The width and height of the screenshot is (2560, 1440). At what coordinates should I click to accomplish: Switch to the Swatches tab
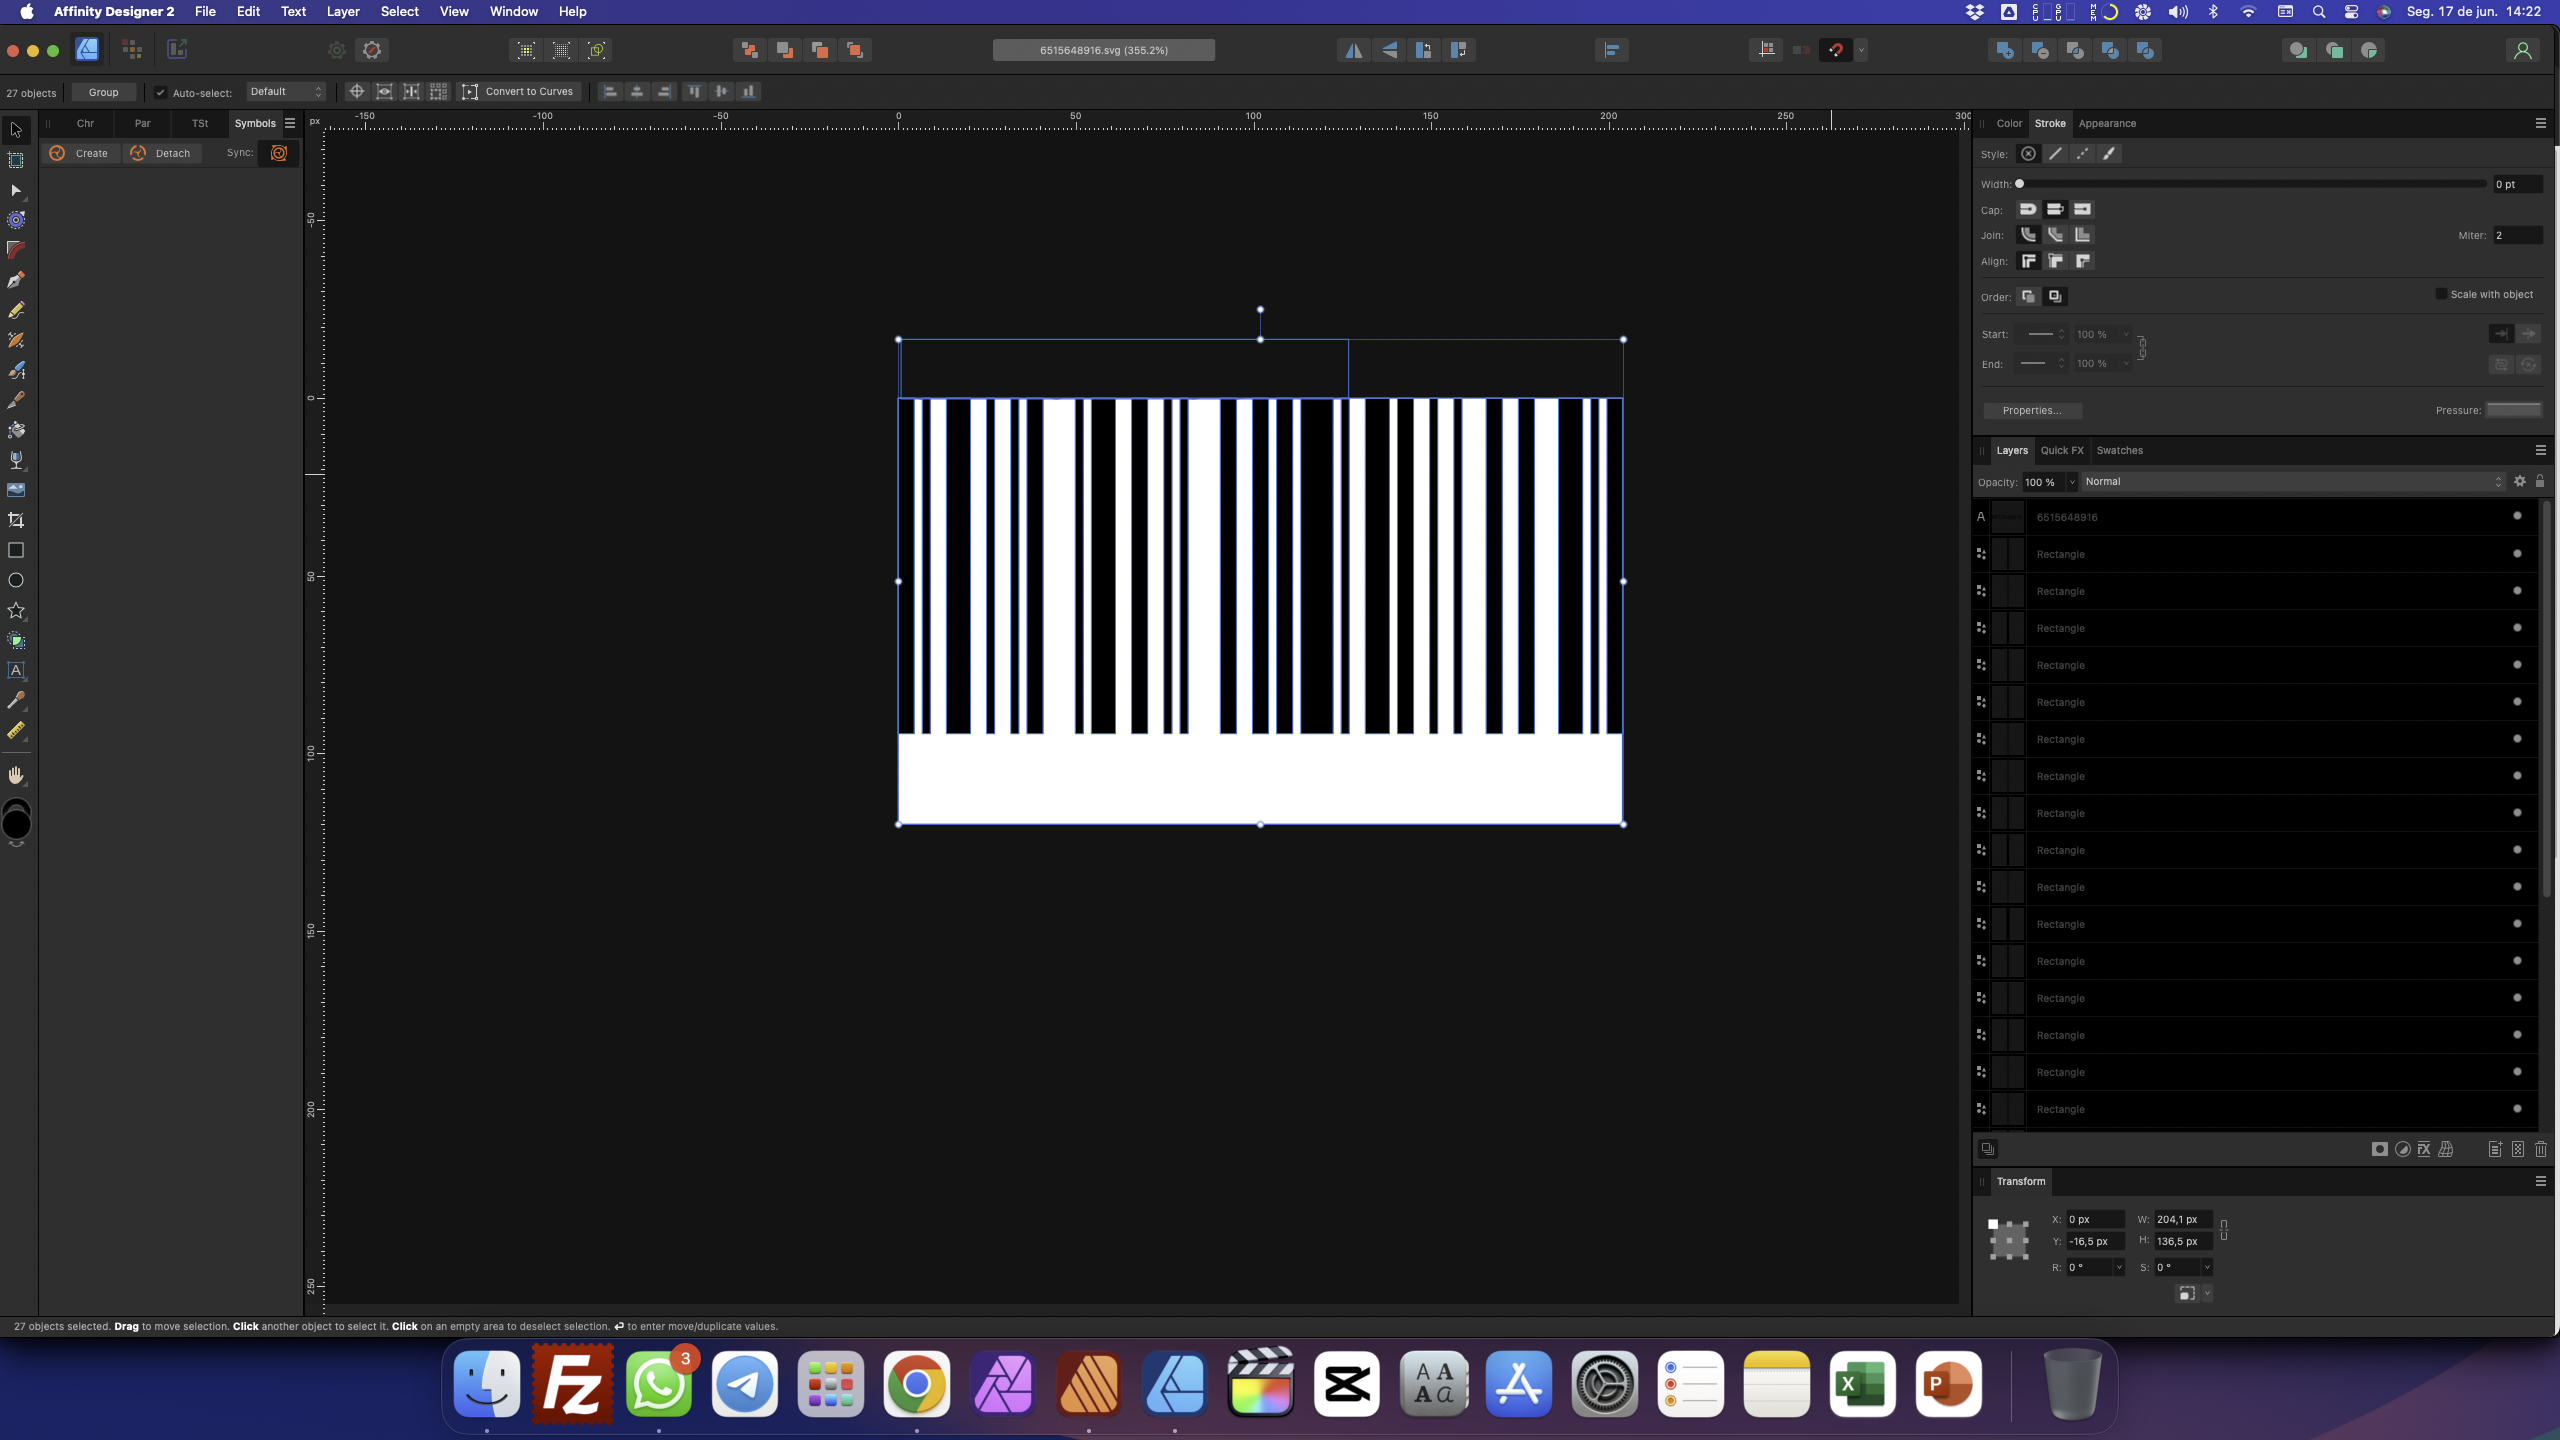click(2119, 451)
